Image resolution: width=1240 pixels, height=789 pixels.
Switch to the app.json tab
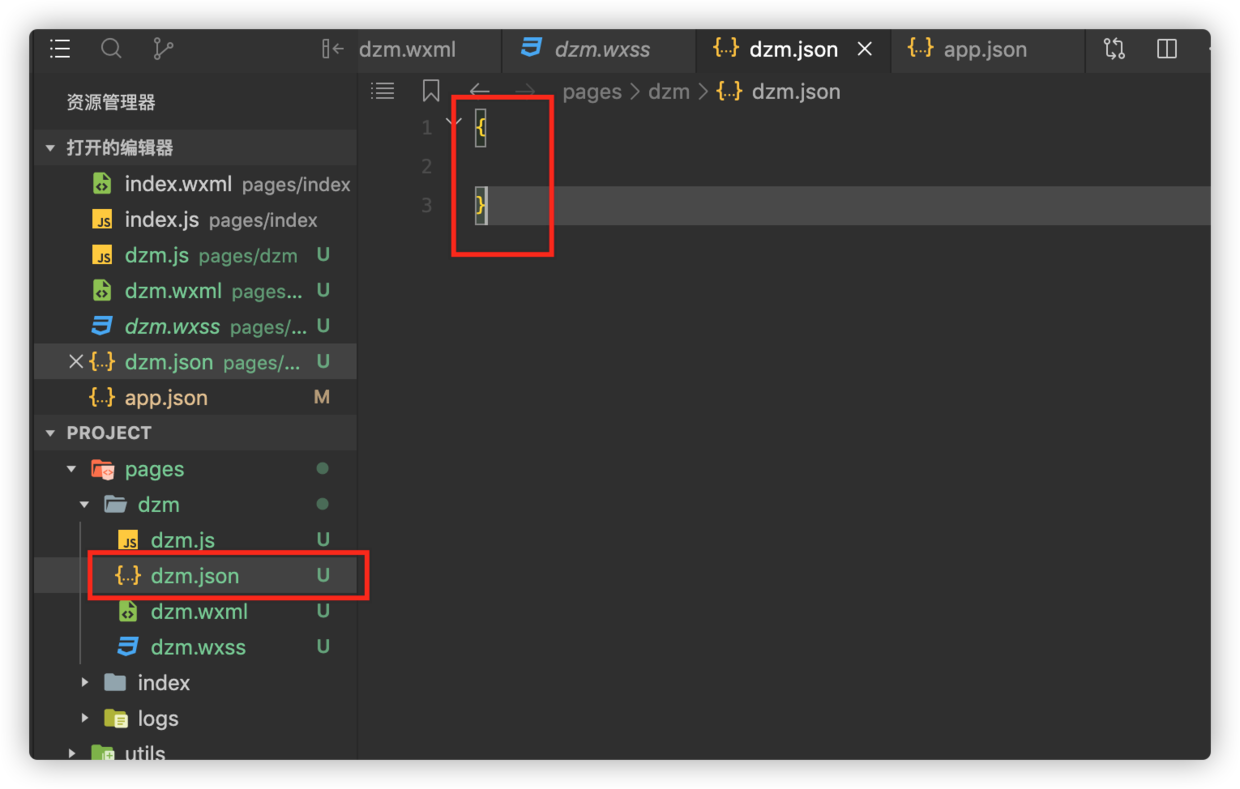[x=987, y=48]
